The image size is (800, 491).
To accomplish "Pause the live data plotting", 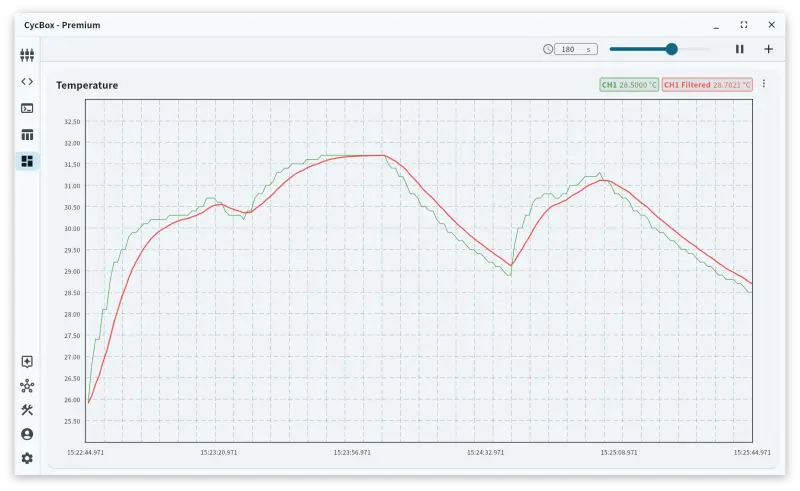I will point(740,49).
